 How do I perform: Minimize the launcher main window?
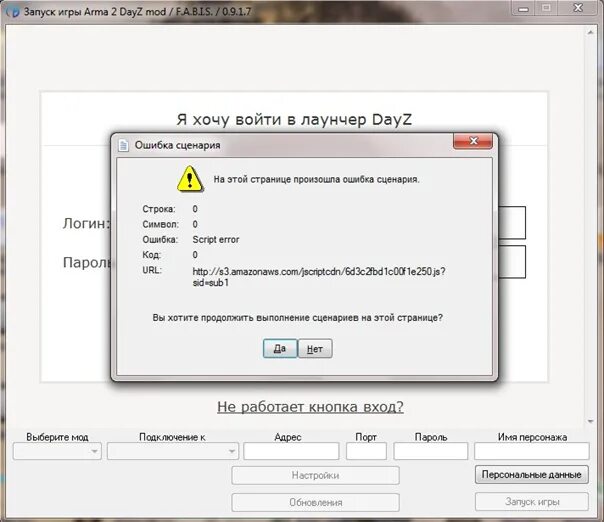[523, 8]
